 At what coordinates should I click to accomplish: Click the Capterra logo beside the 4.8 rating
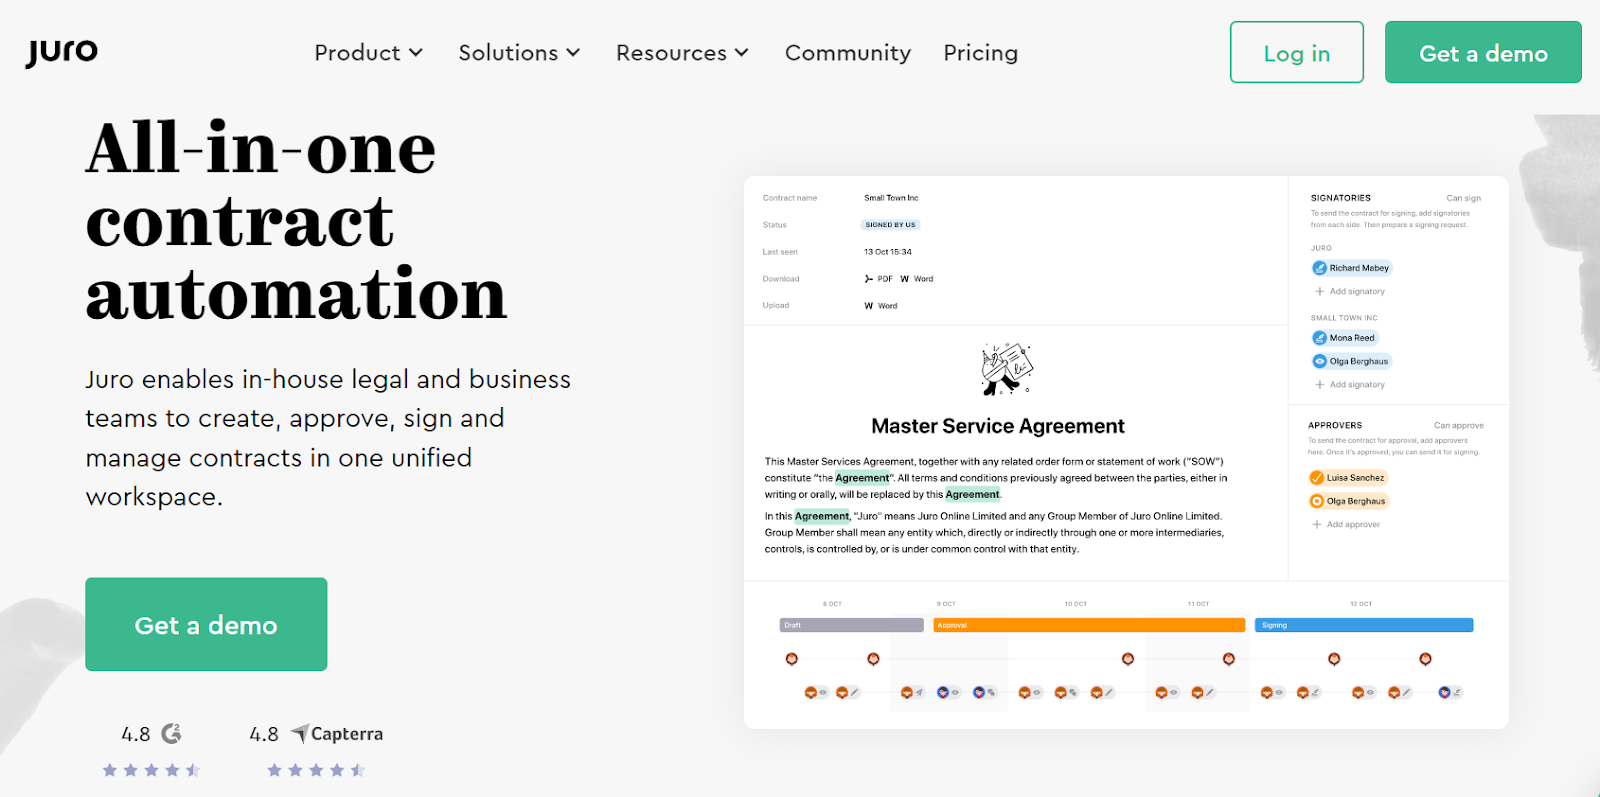point(337,734)
